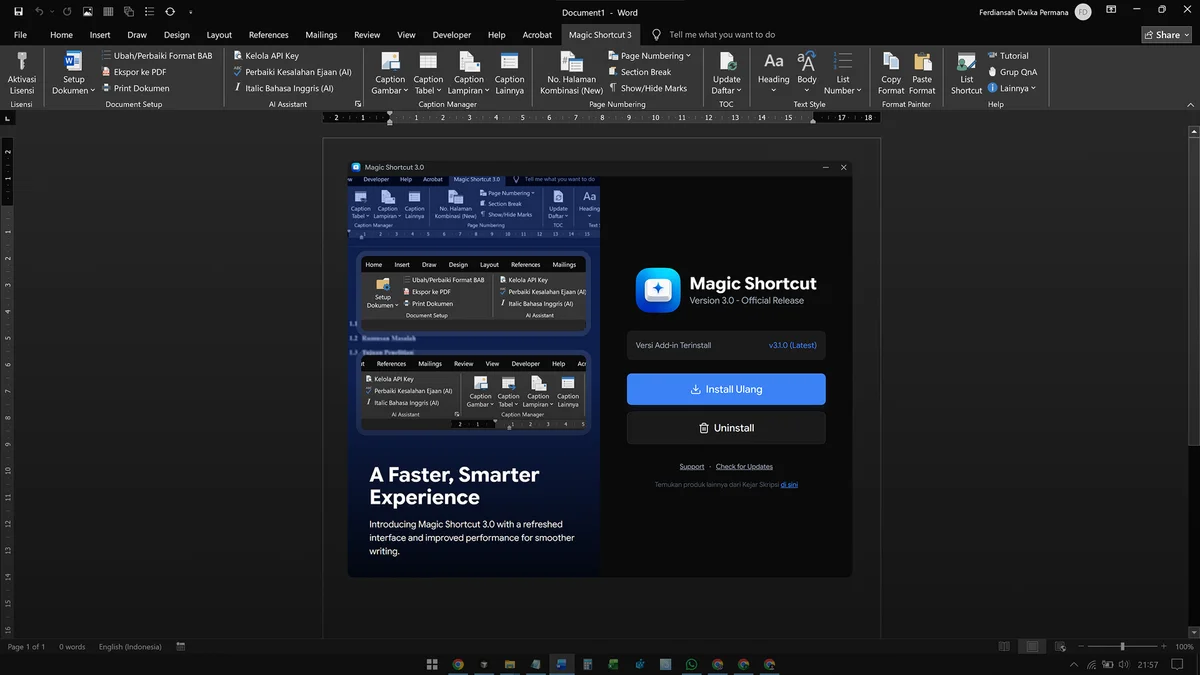Open WhatsApp from taskbar
The image size is (1200, 675).
[x=692, y=664]
